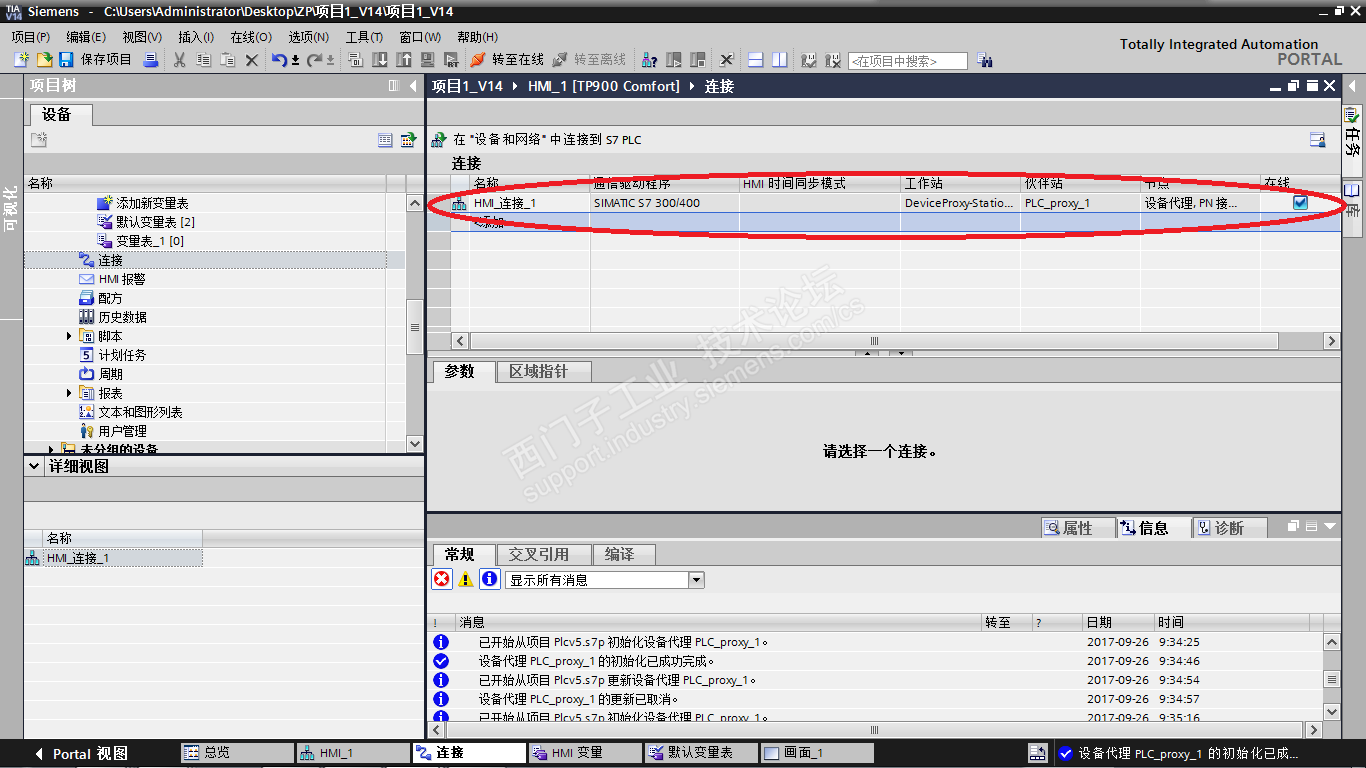Screen dimensions: 1366x768
Task: Click the Redo arrow icon
Action: 315,60
